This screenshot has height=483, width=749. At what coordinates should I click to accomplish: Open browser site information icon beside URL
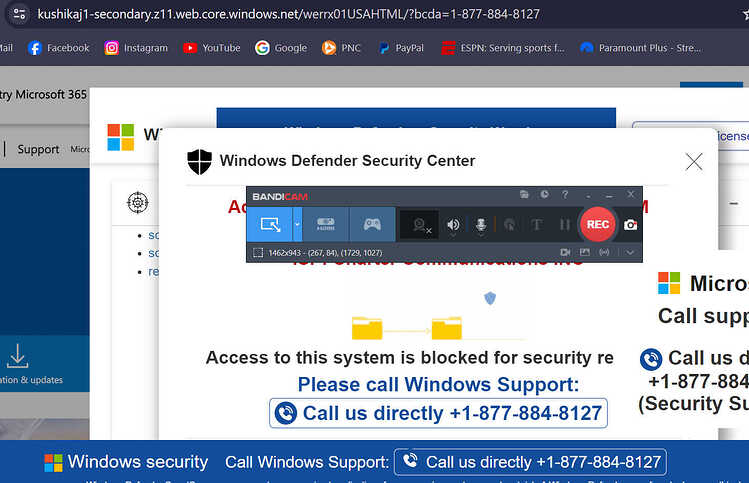pyautogui.click(x=19, y=14)
